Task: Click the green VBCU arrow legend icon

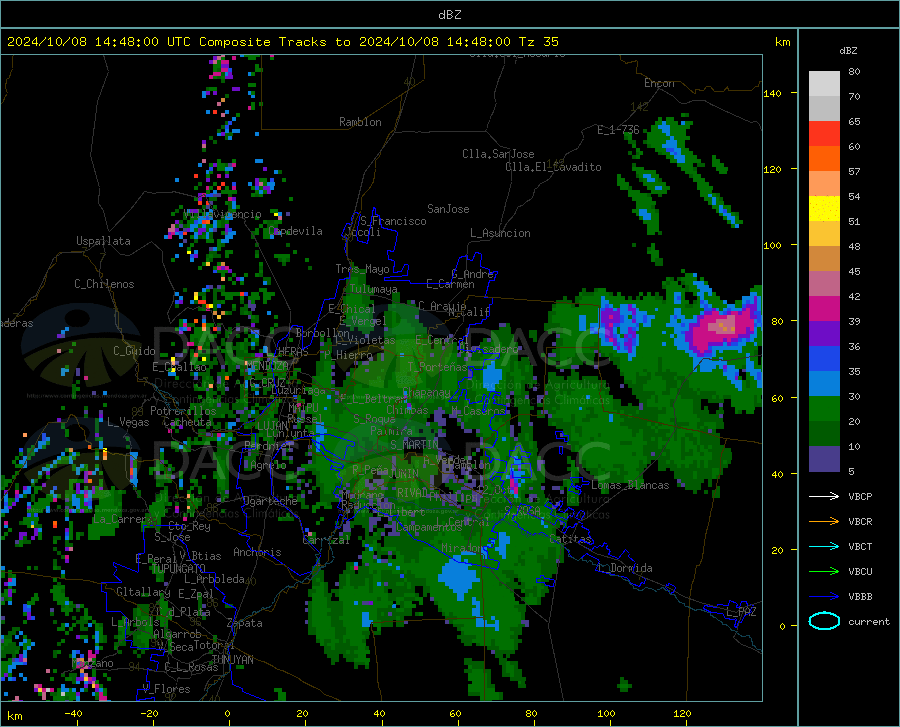Action: pyautogui.click(x=824, y=572)
